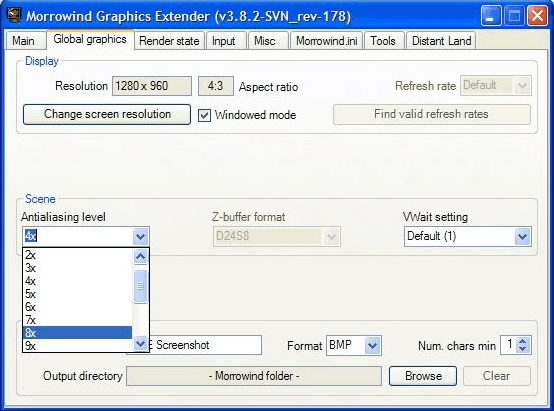
Task: Open the Render state tab
Action: [169, 41]
